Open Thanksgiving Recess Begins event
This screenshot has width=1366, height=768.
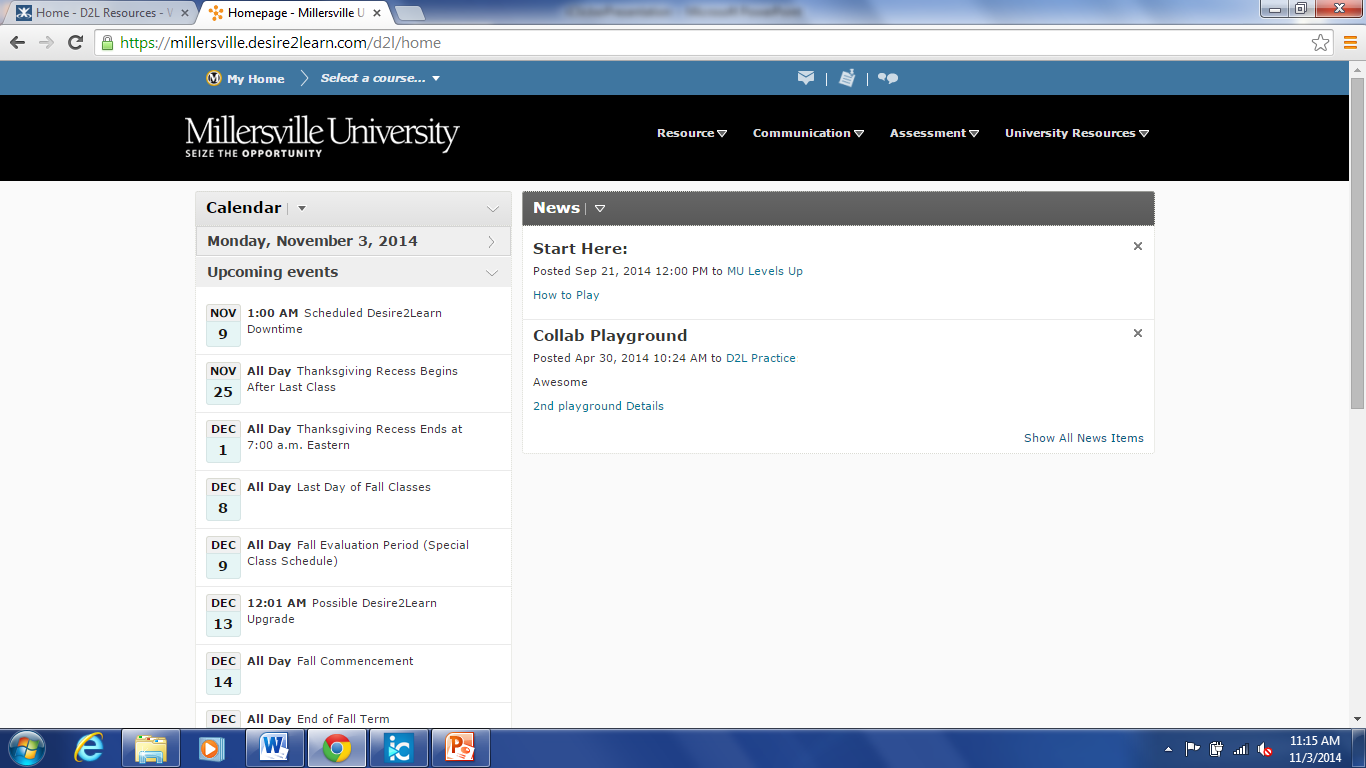click(352, 379)
